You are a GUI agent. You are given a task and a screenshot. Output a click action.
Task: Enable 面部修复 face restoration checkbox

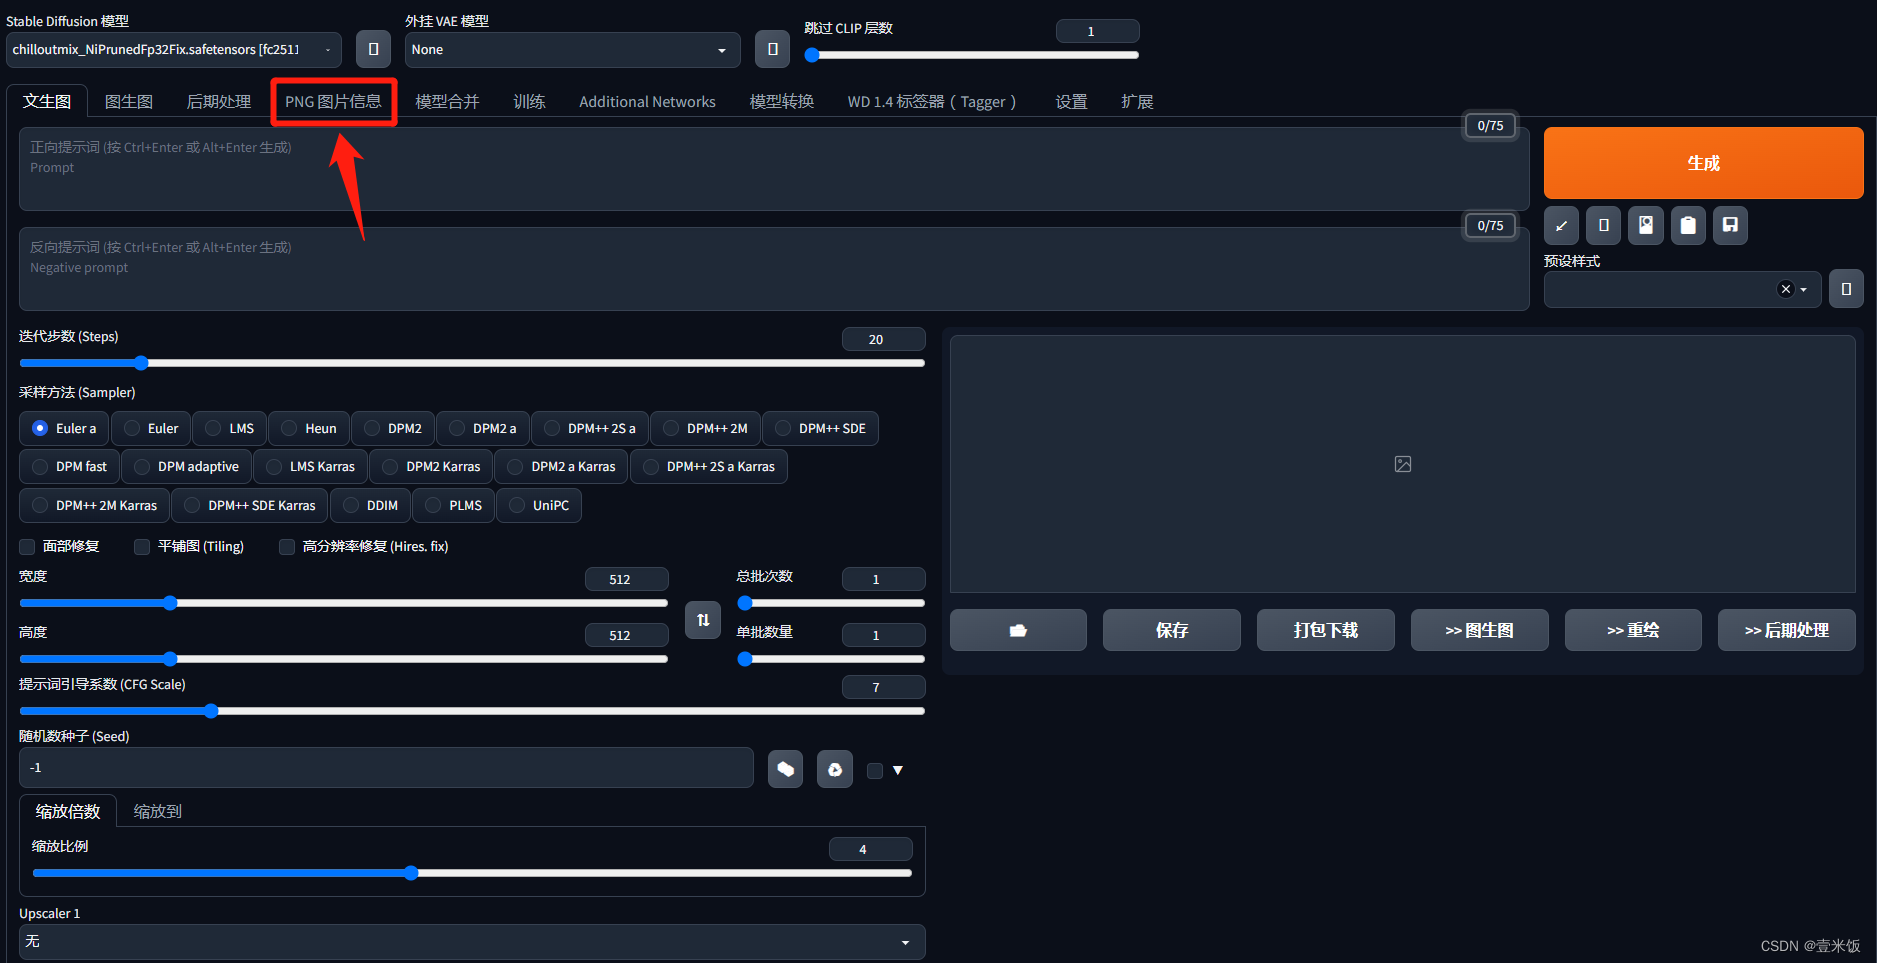click(27, 547)
